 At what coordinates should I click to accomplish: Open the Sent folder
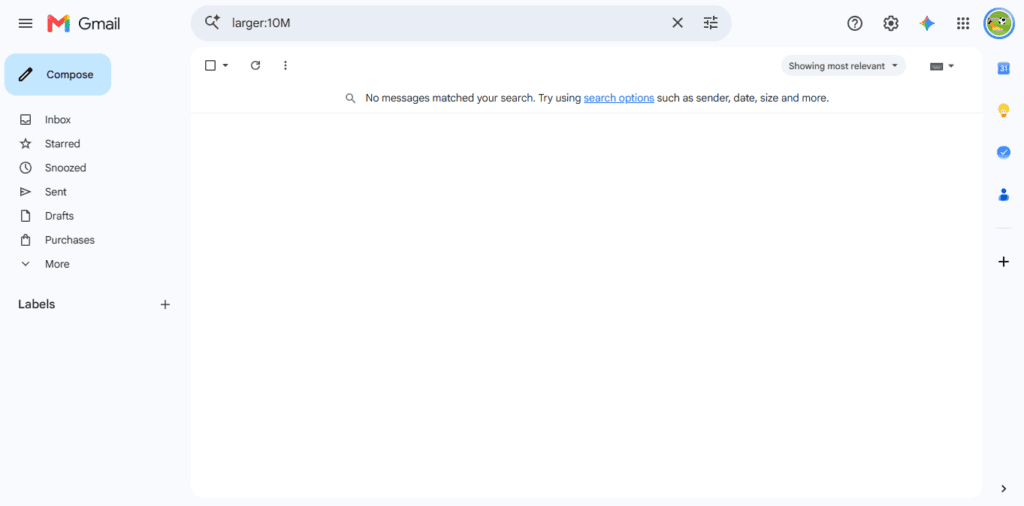56,192
